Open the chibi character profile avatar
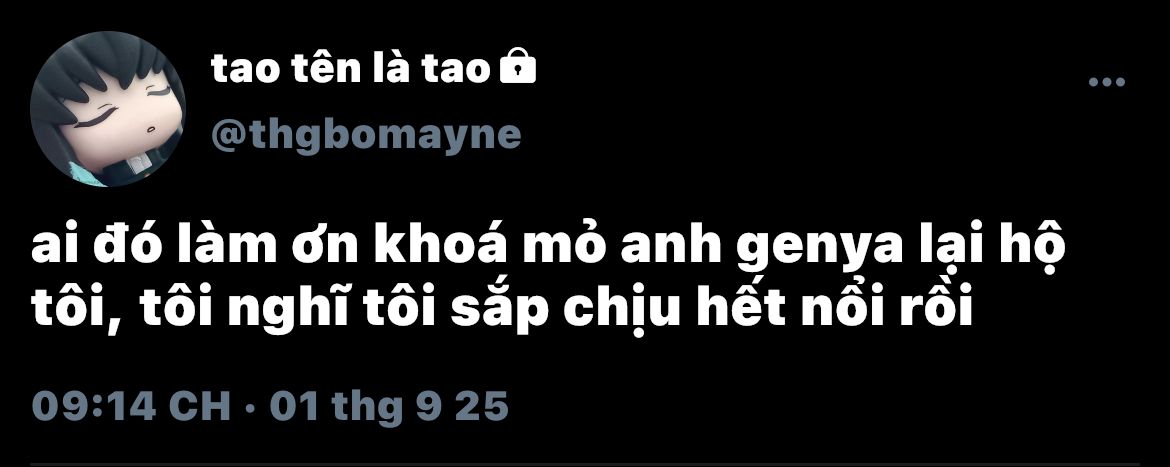This screenshot has height=467, width=1170. click(x=107, y=109)
